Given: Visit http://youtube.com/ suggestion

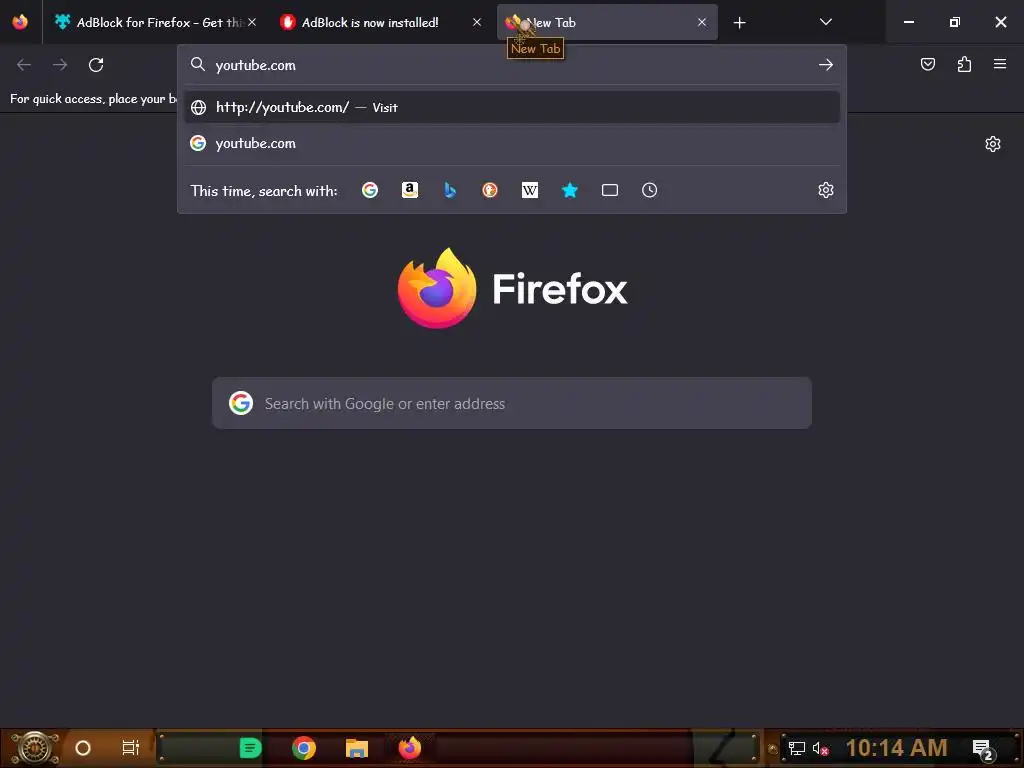Looking at the screenshot, I should click(512, 107).
